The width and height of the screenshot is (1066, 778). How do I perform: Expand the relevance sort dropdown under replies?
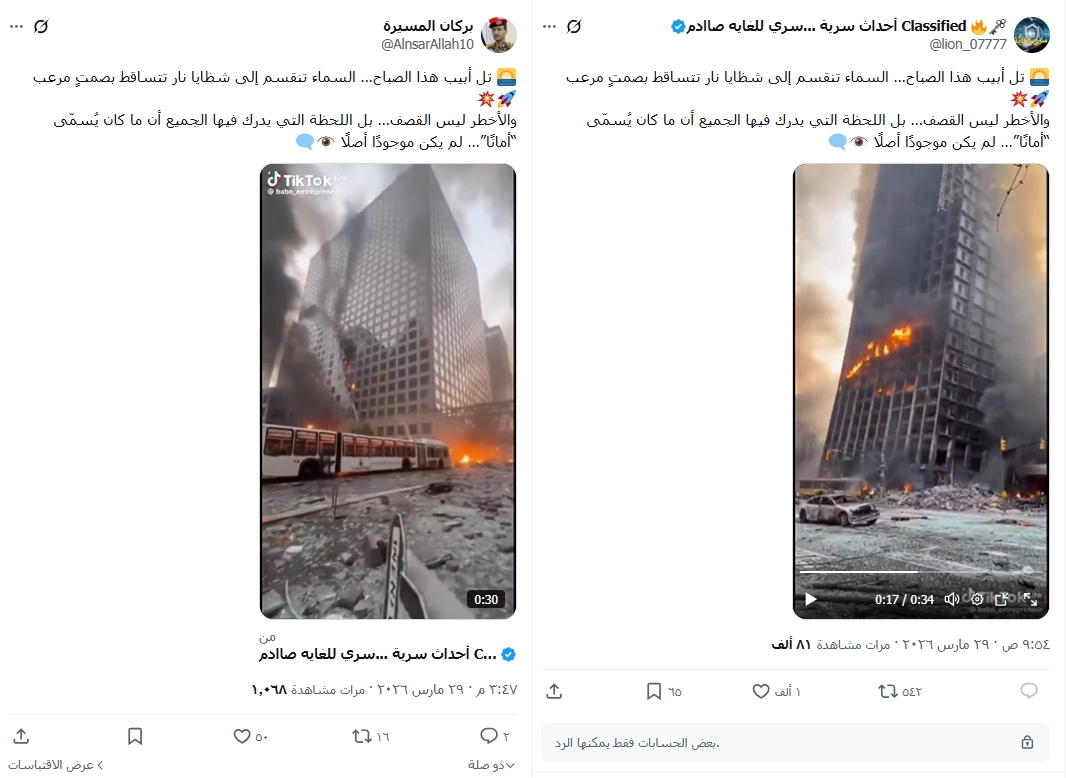click(x=491, y=765)
